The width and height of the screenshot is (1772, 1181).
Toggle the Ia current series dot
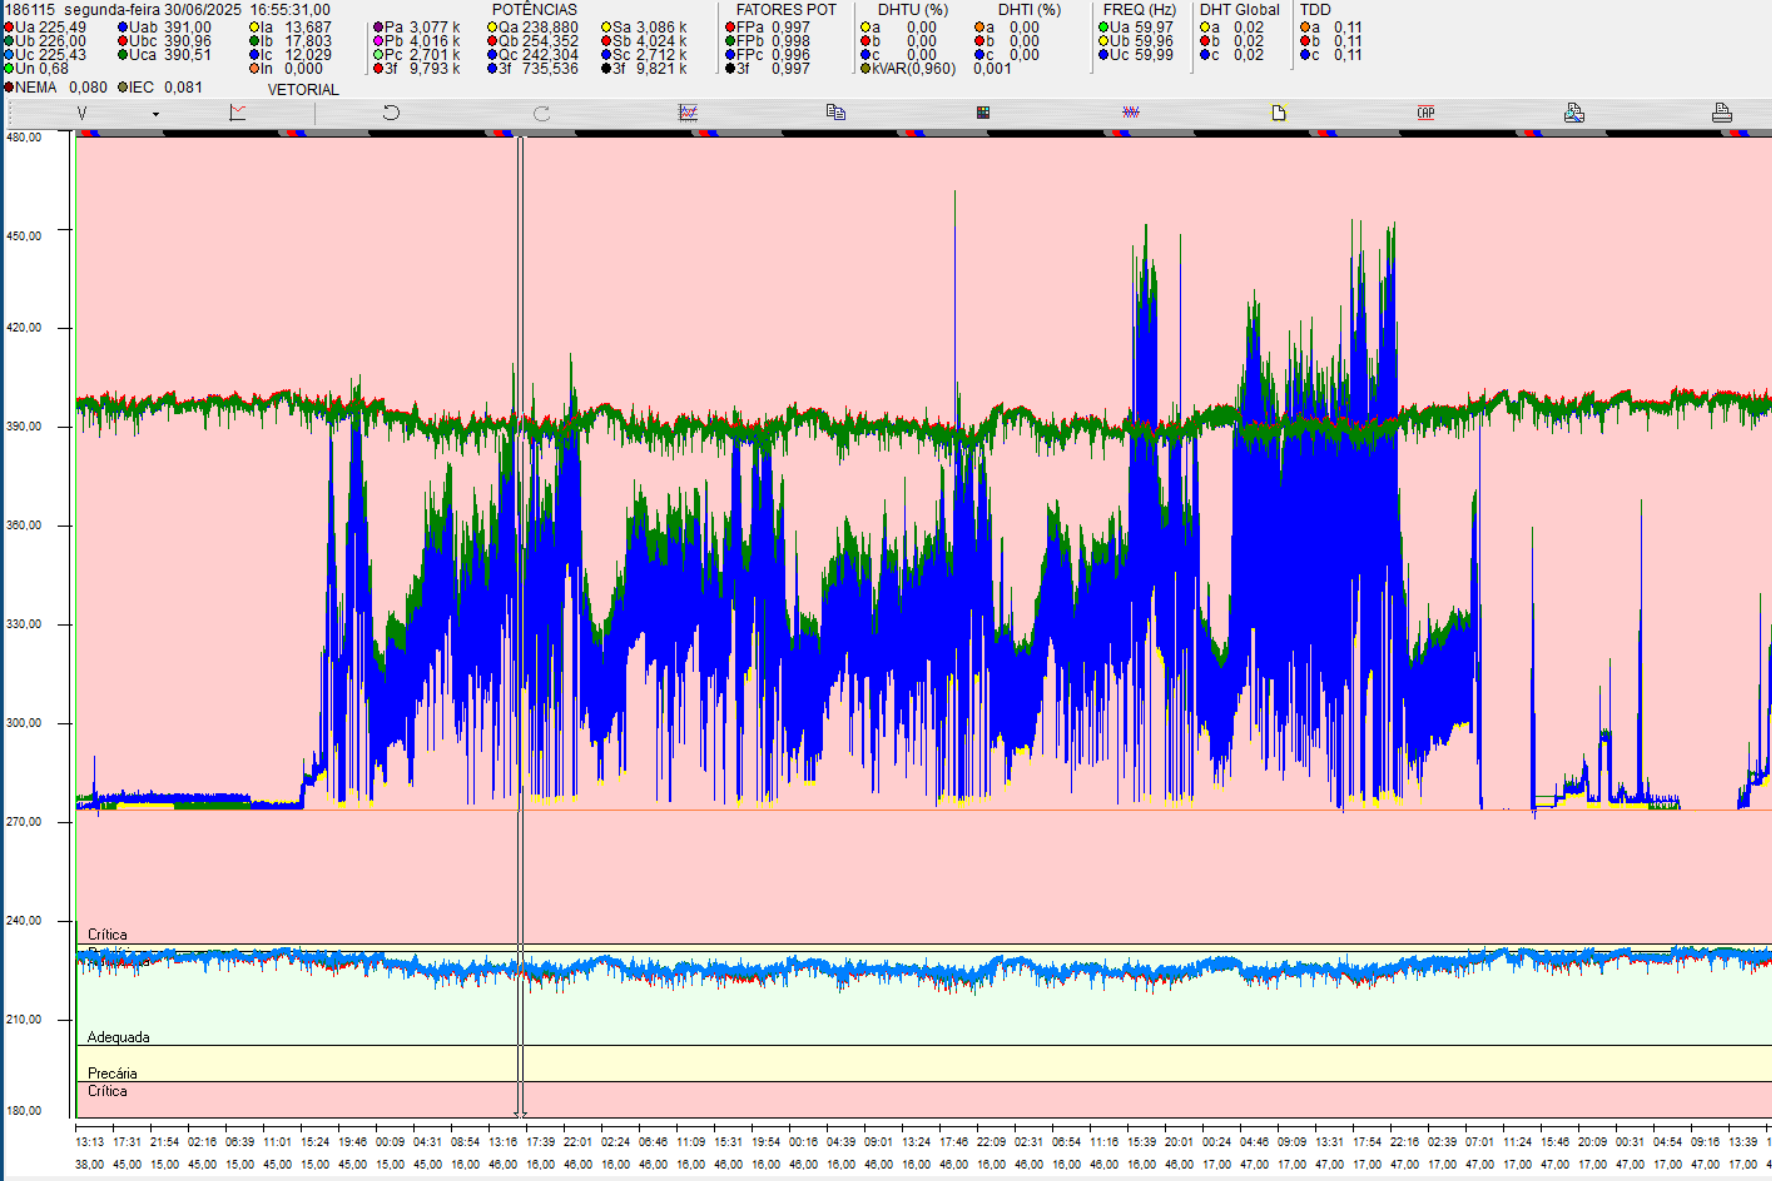point(254,28)
